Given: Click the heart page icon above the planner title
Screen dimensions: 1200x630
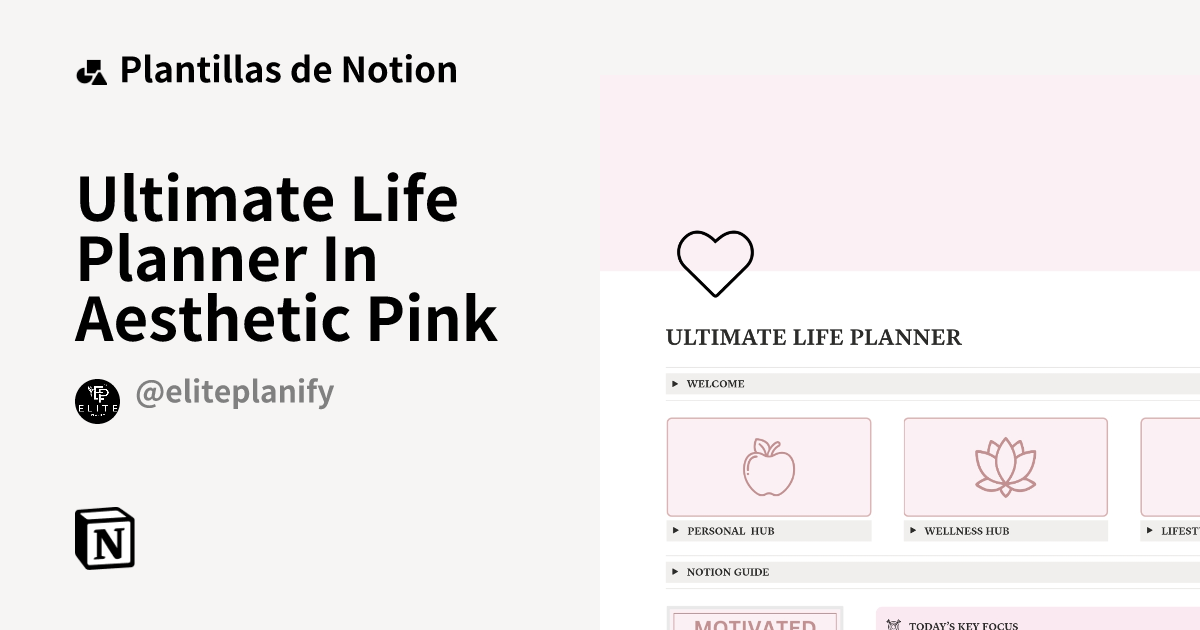Looking at the screenshot, I should point(715,263).
